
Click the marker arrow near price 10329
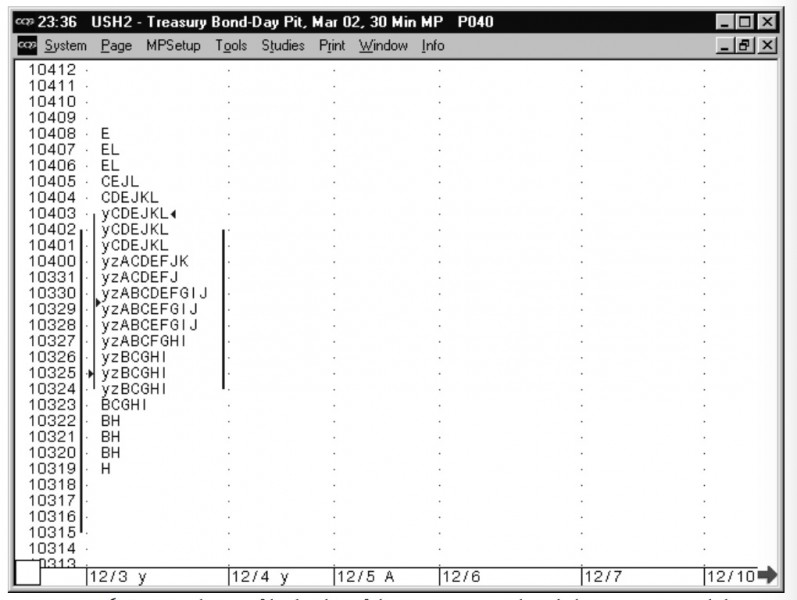point(98,303)
